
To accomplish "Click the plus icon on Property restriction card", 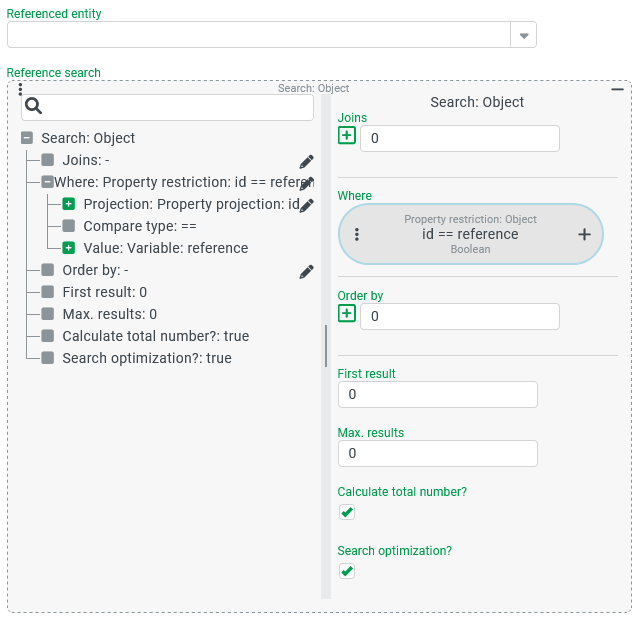I will 584,234.
